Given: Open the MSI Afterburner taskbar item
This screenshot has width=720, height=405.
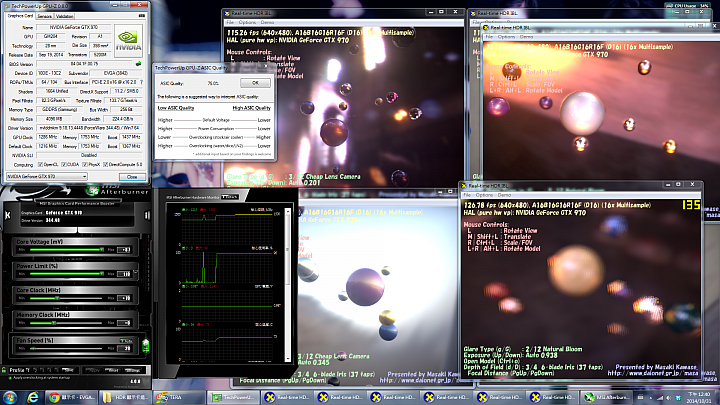Looking at the screenshot, I should [606, 397].
